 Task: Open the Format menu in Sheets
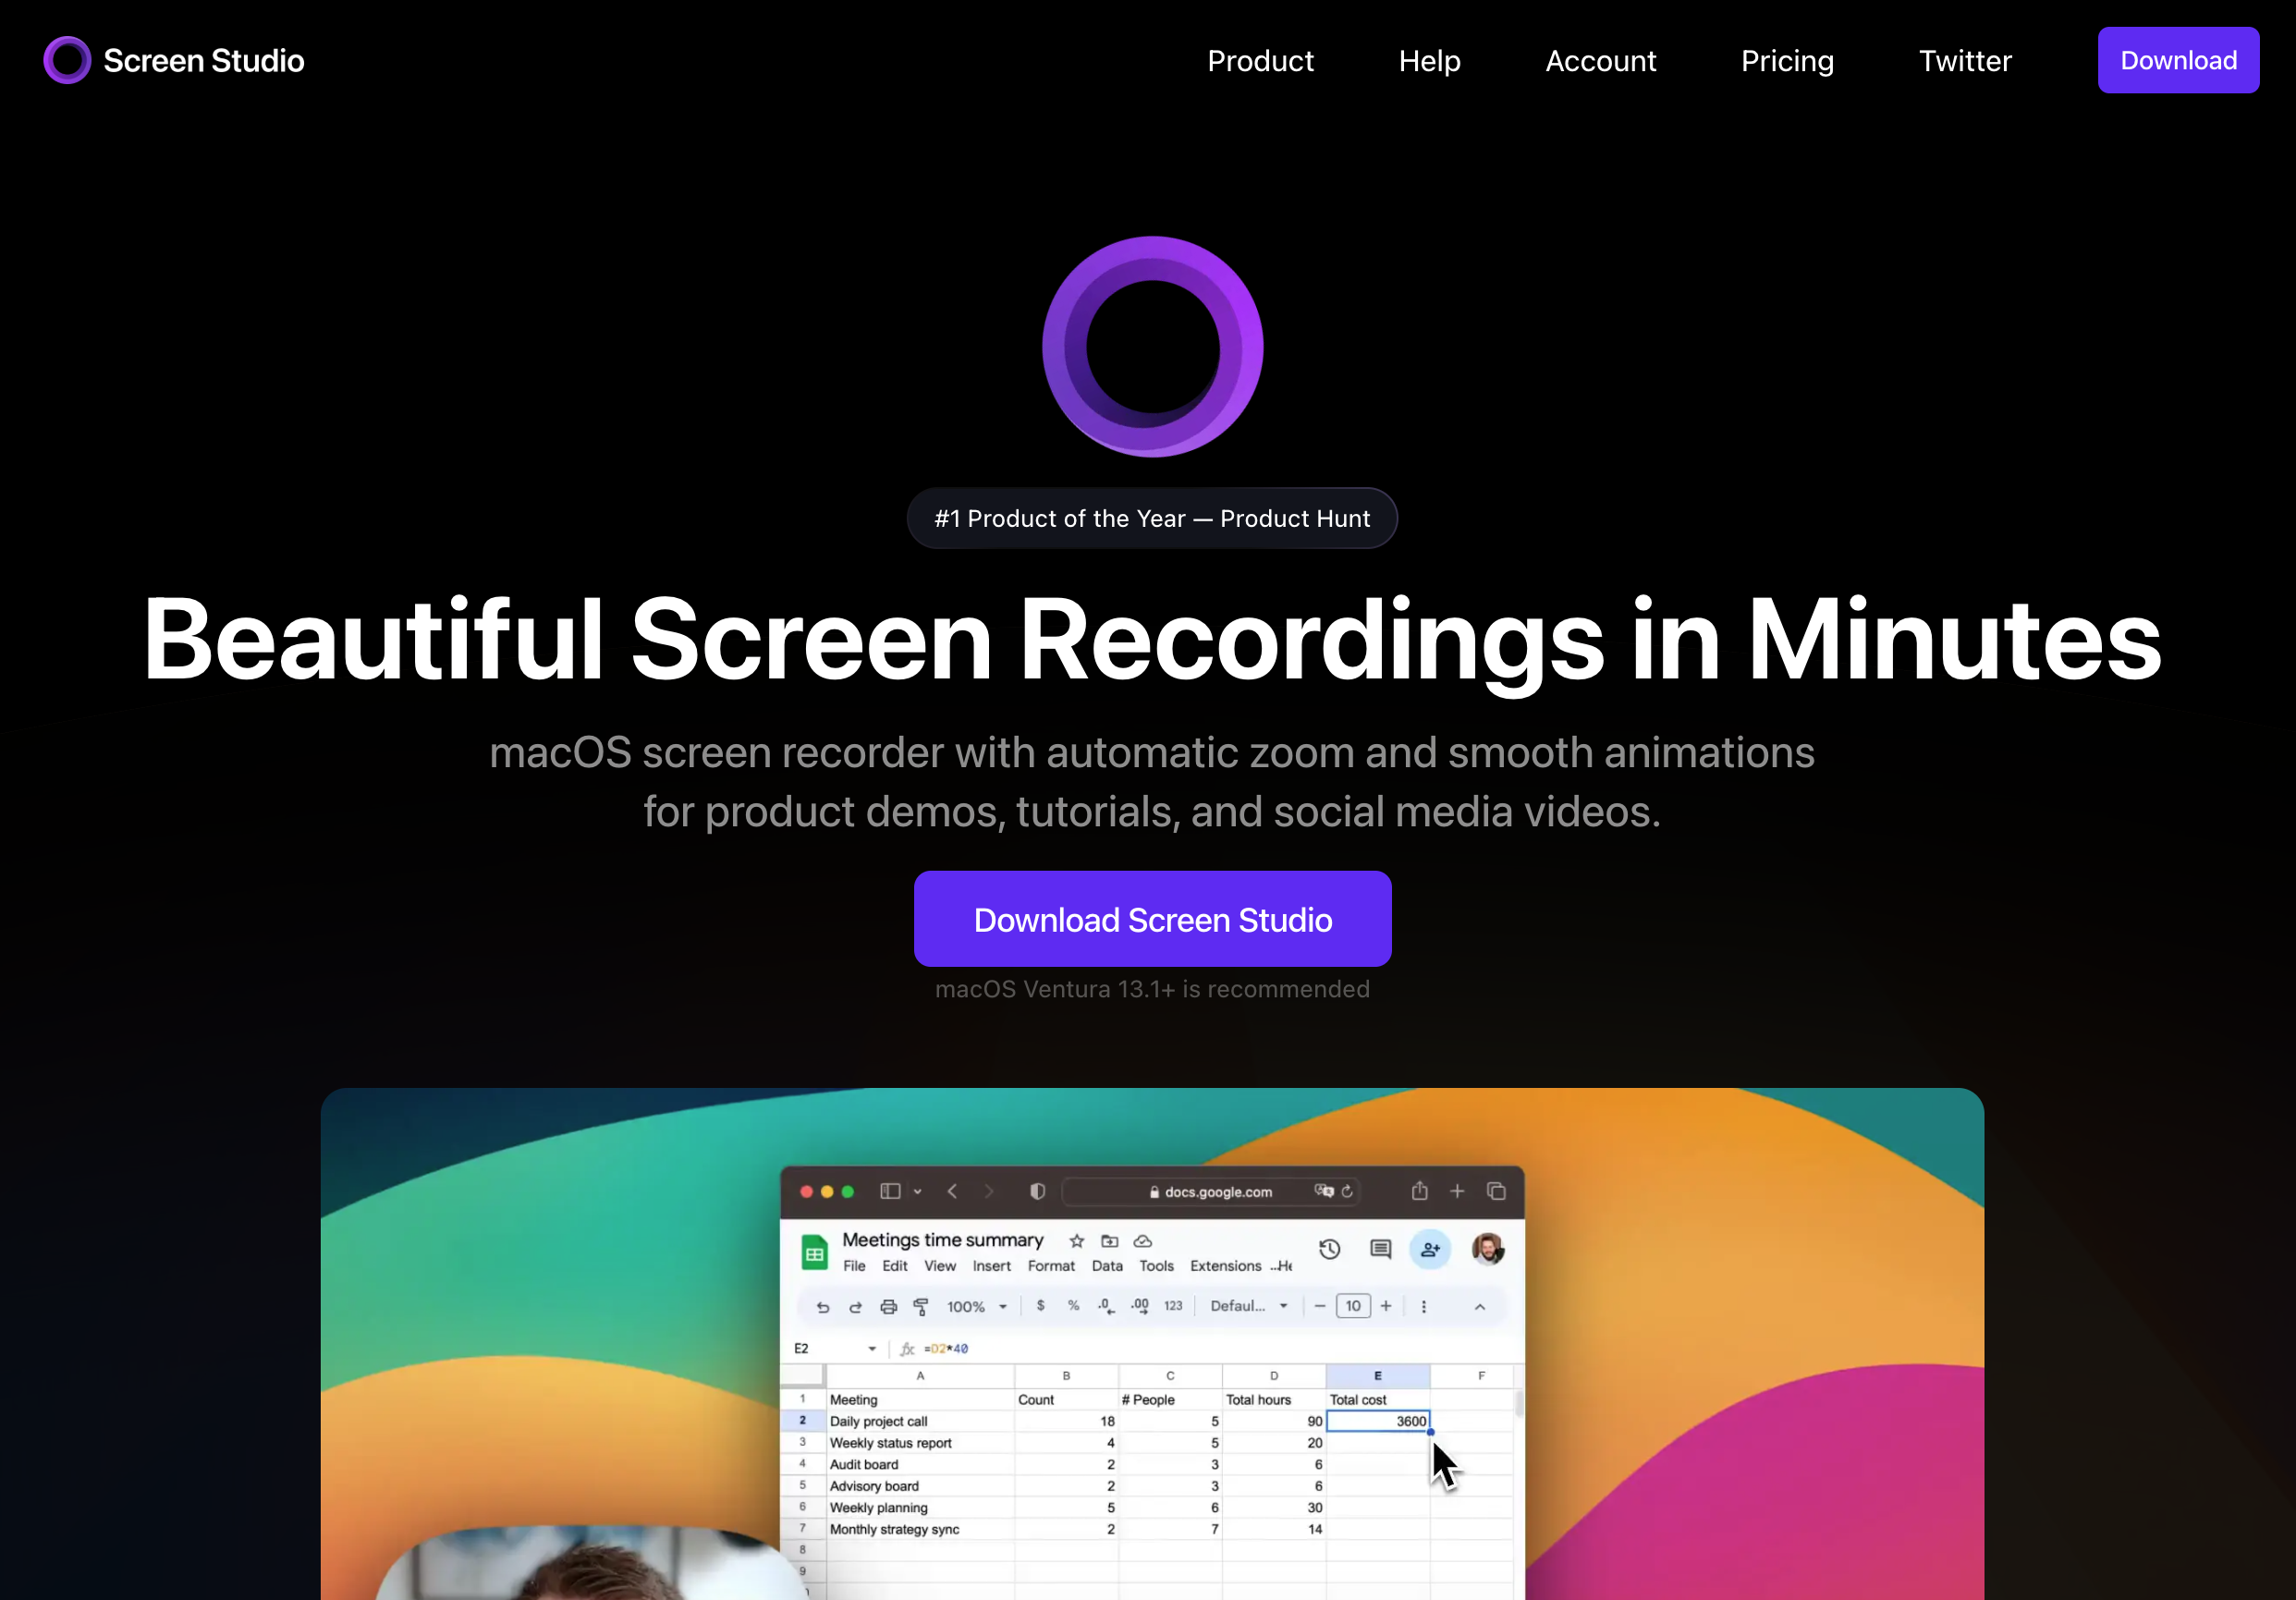click(x=1051, y=1266)
